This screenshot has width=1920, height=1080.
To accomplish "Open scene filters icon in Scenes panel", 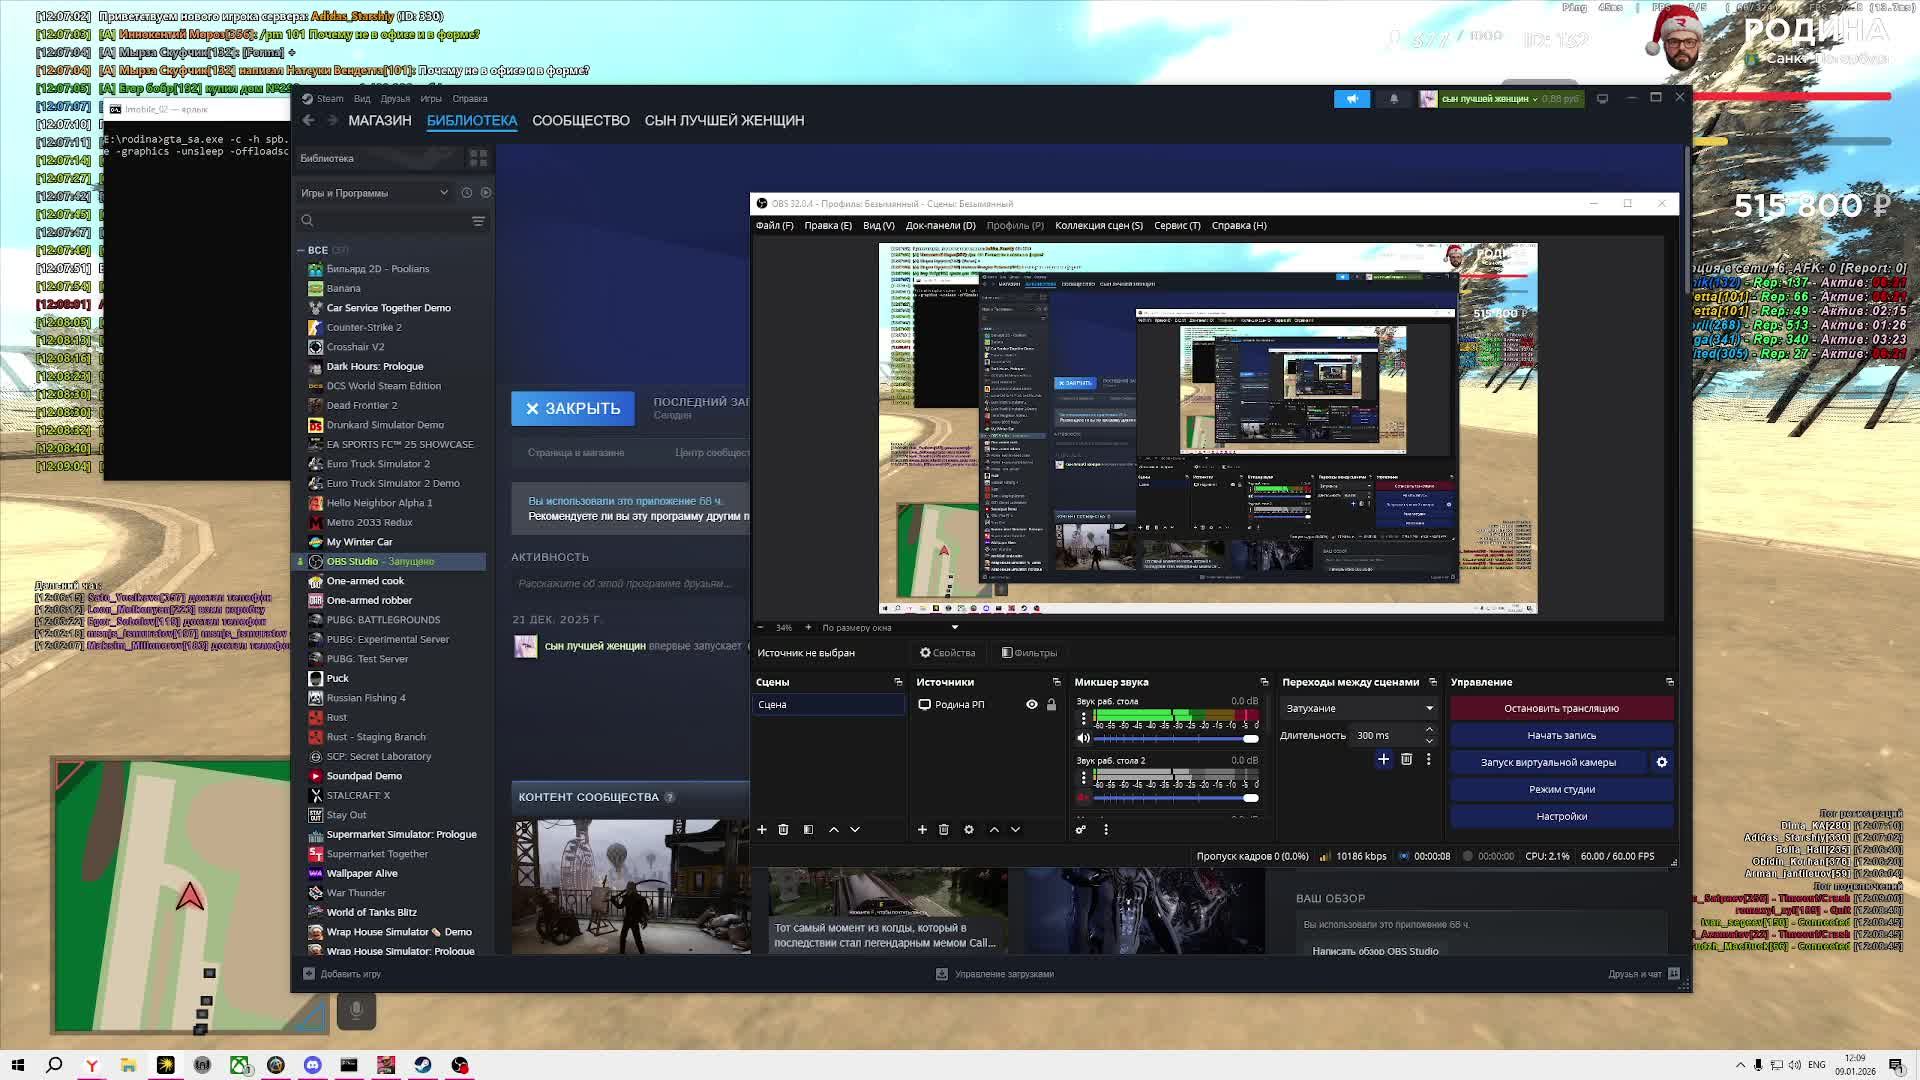I will point(808,830).
